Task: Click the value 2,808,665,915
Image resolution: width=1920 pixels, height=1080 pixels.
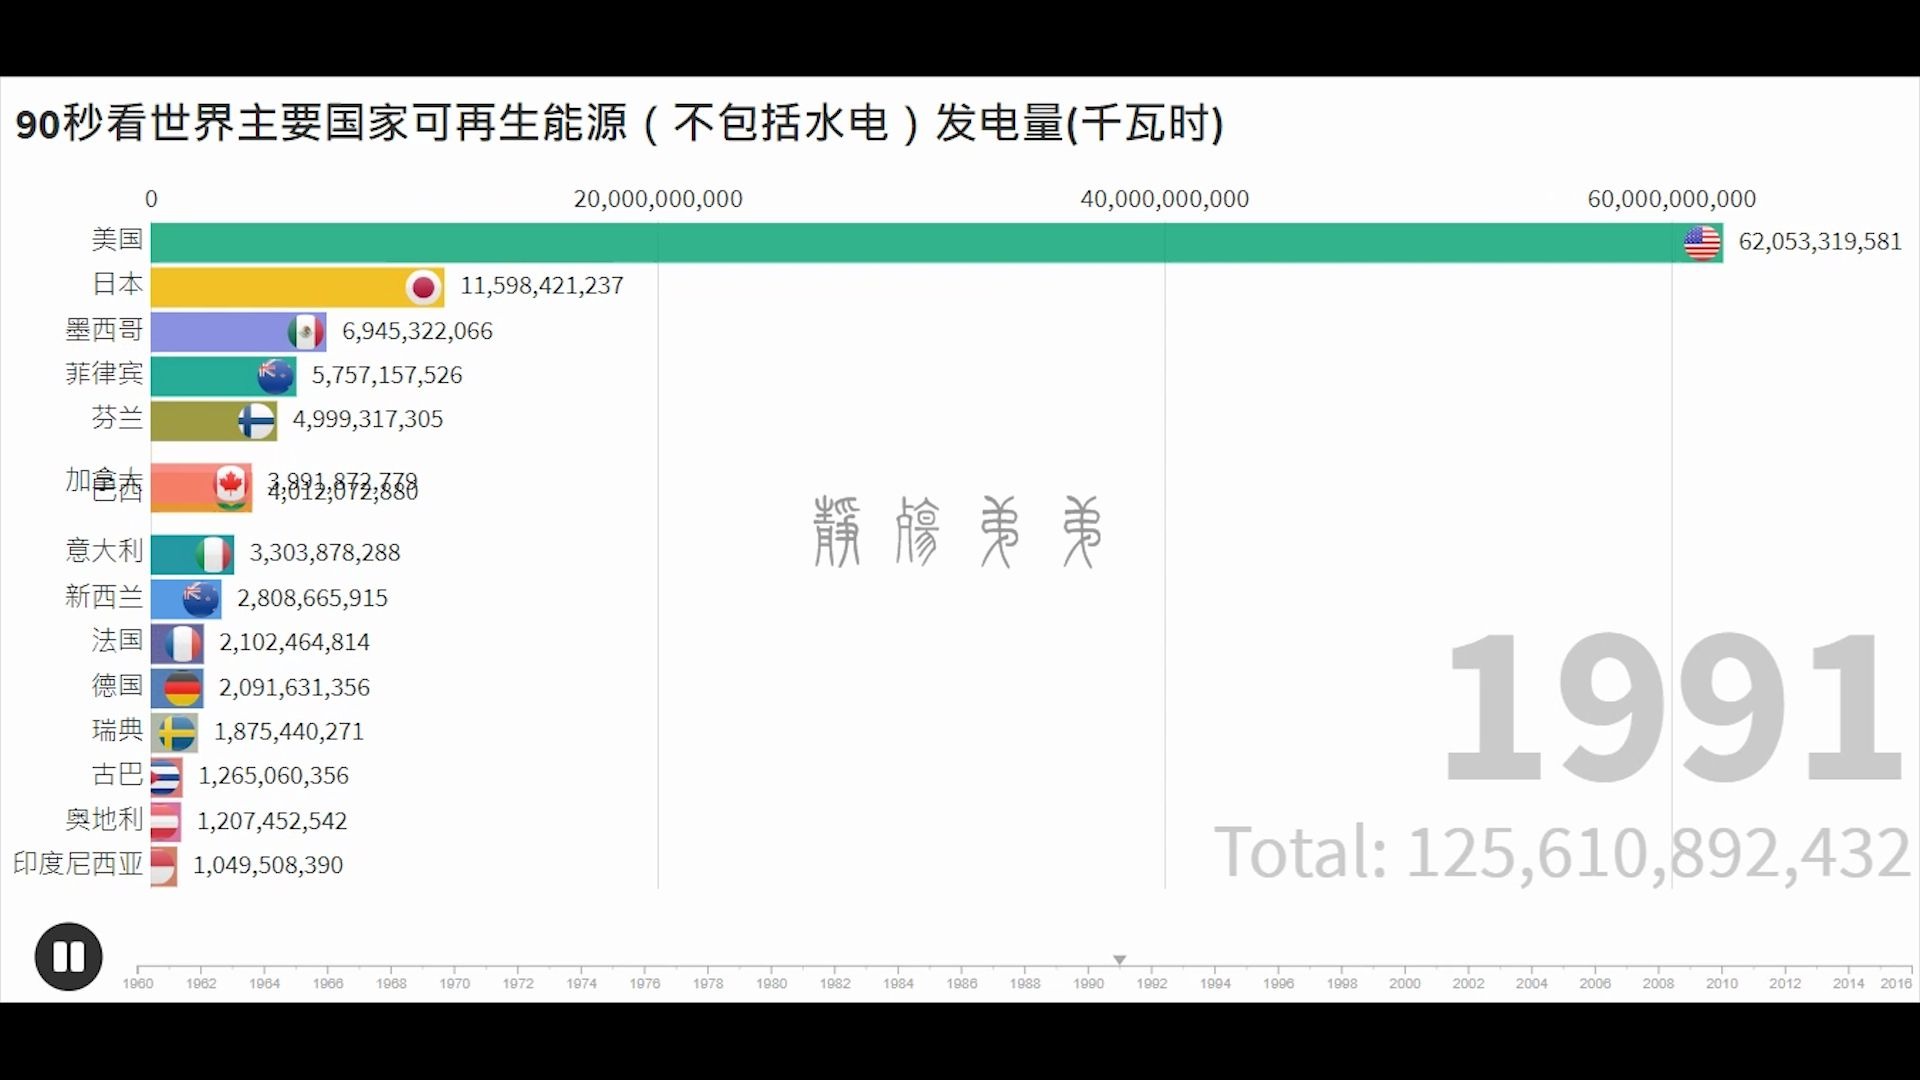Action: (x=312, y=598)
